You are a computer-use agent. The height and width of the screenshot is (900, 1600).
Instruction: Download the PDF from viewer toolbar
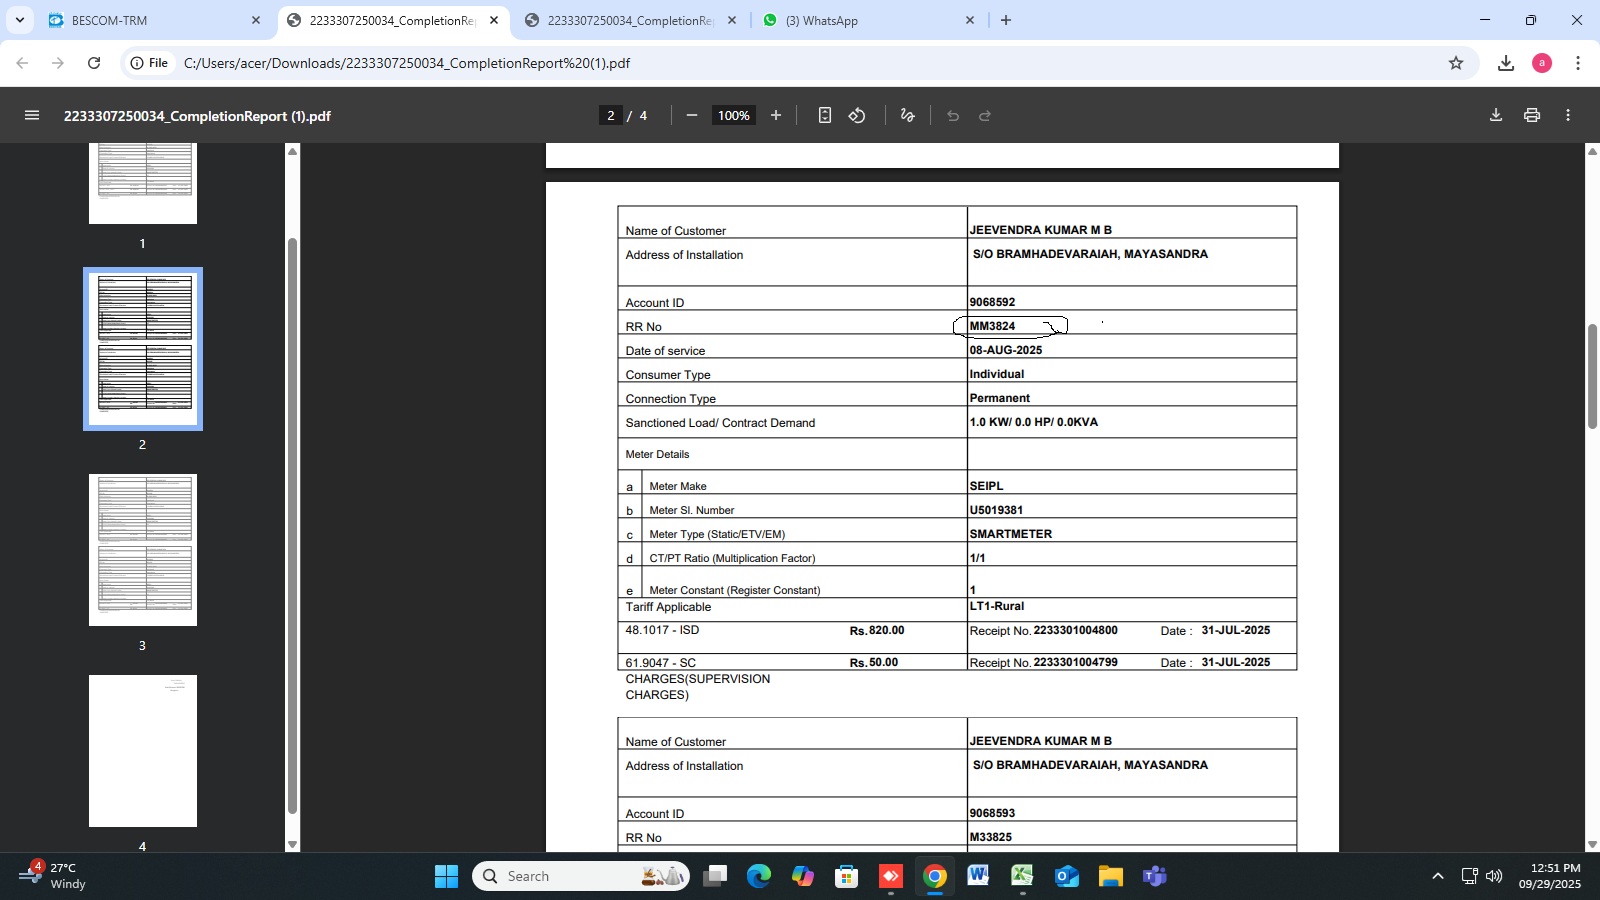[x=1496, y=116]
